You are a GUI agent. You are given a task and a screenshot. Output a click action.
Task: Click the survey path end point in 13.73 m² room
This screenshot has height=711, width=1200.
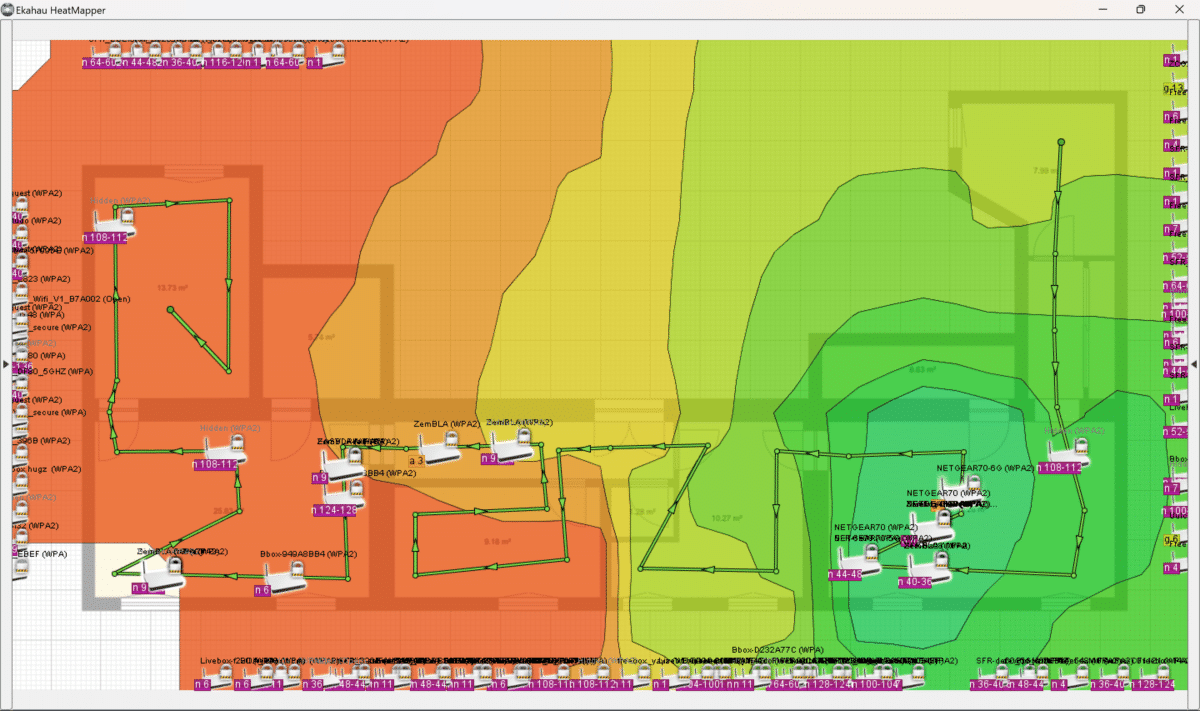(x=170, y=309)
